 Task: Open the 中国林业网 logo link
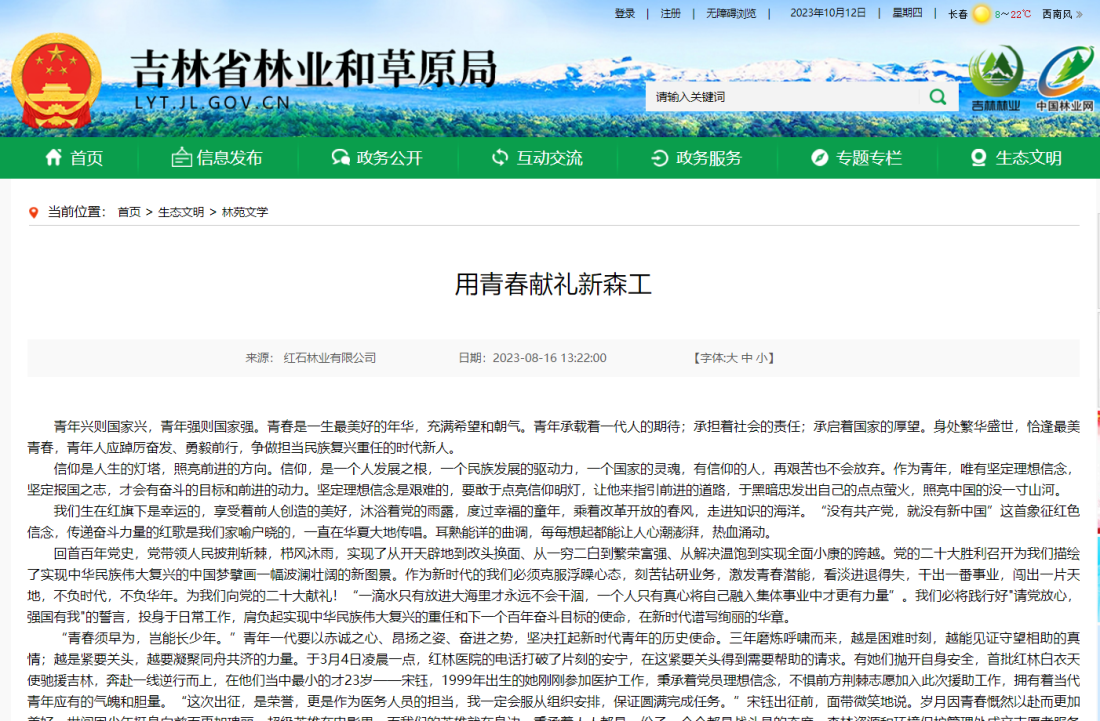coord(1063,75)
